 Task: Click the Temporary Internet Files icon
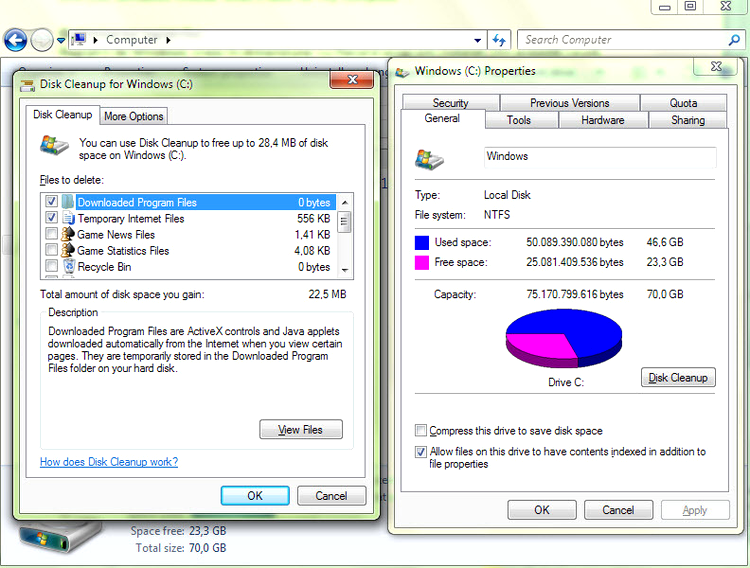68,218
